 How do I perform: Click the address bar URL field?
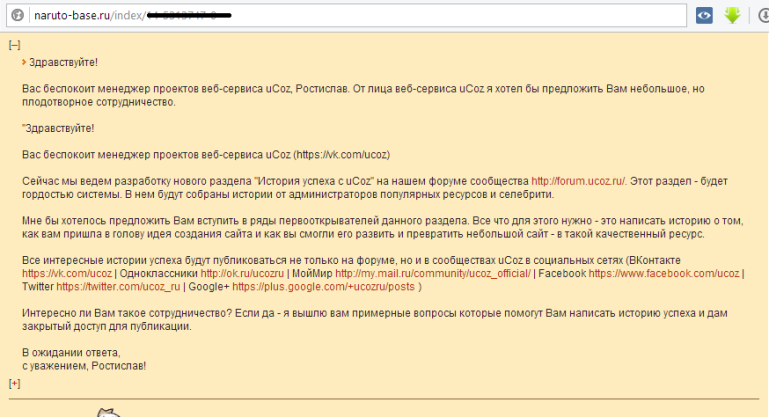(x=346, y=15)
